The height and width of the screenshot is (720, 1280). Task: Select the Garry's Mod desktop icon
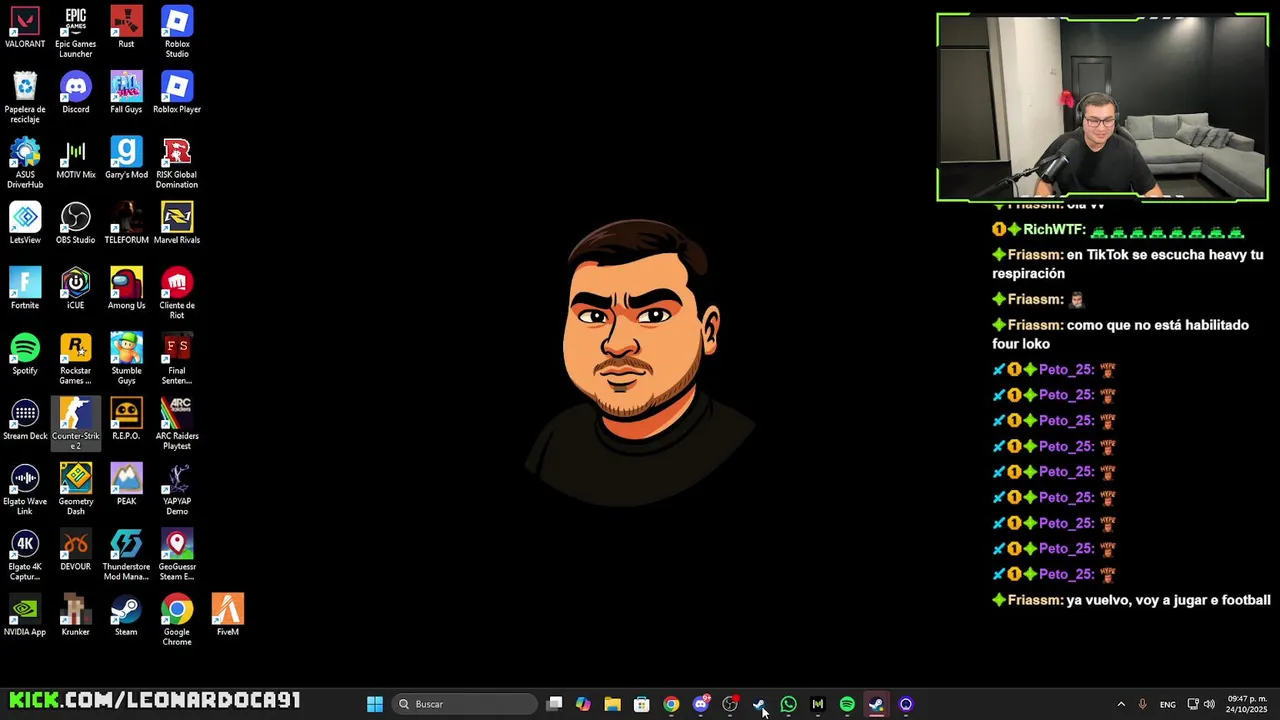(126, 159)
